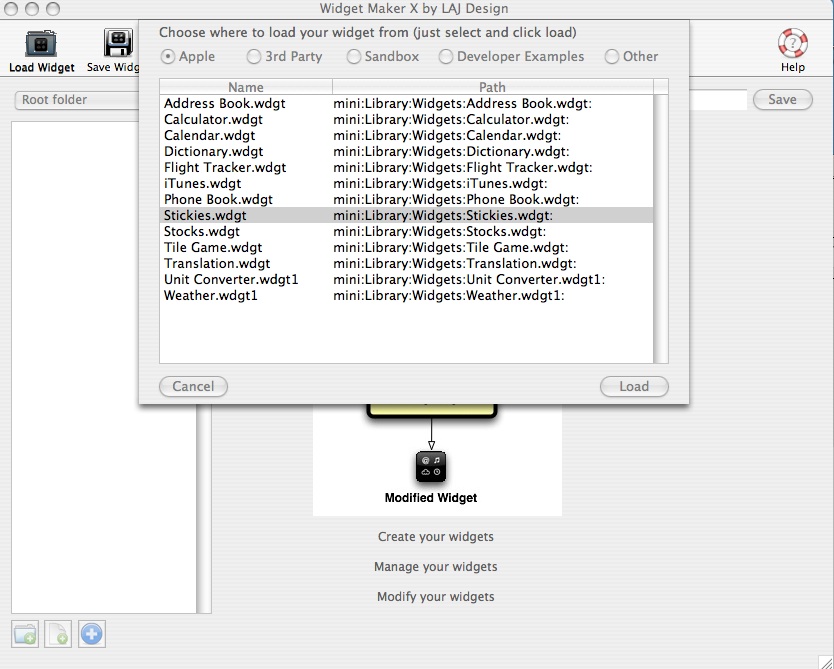The image size is (834, 669).
Task: Click the add file icon at bottom
Action: click(58, 634)
